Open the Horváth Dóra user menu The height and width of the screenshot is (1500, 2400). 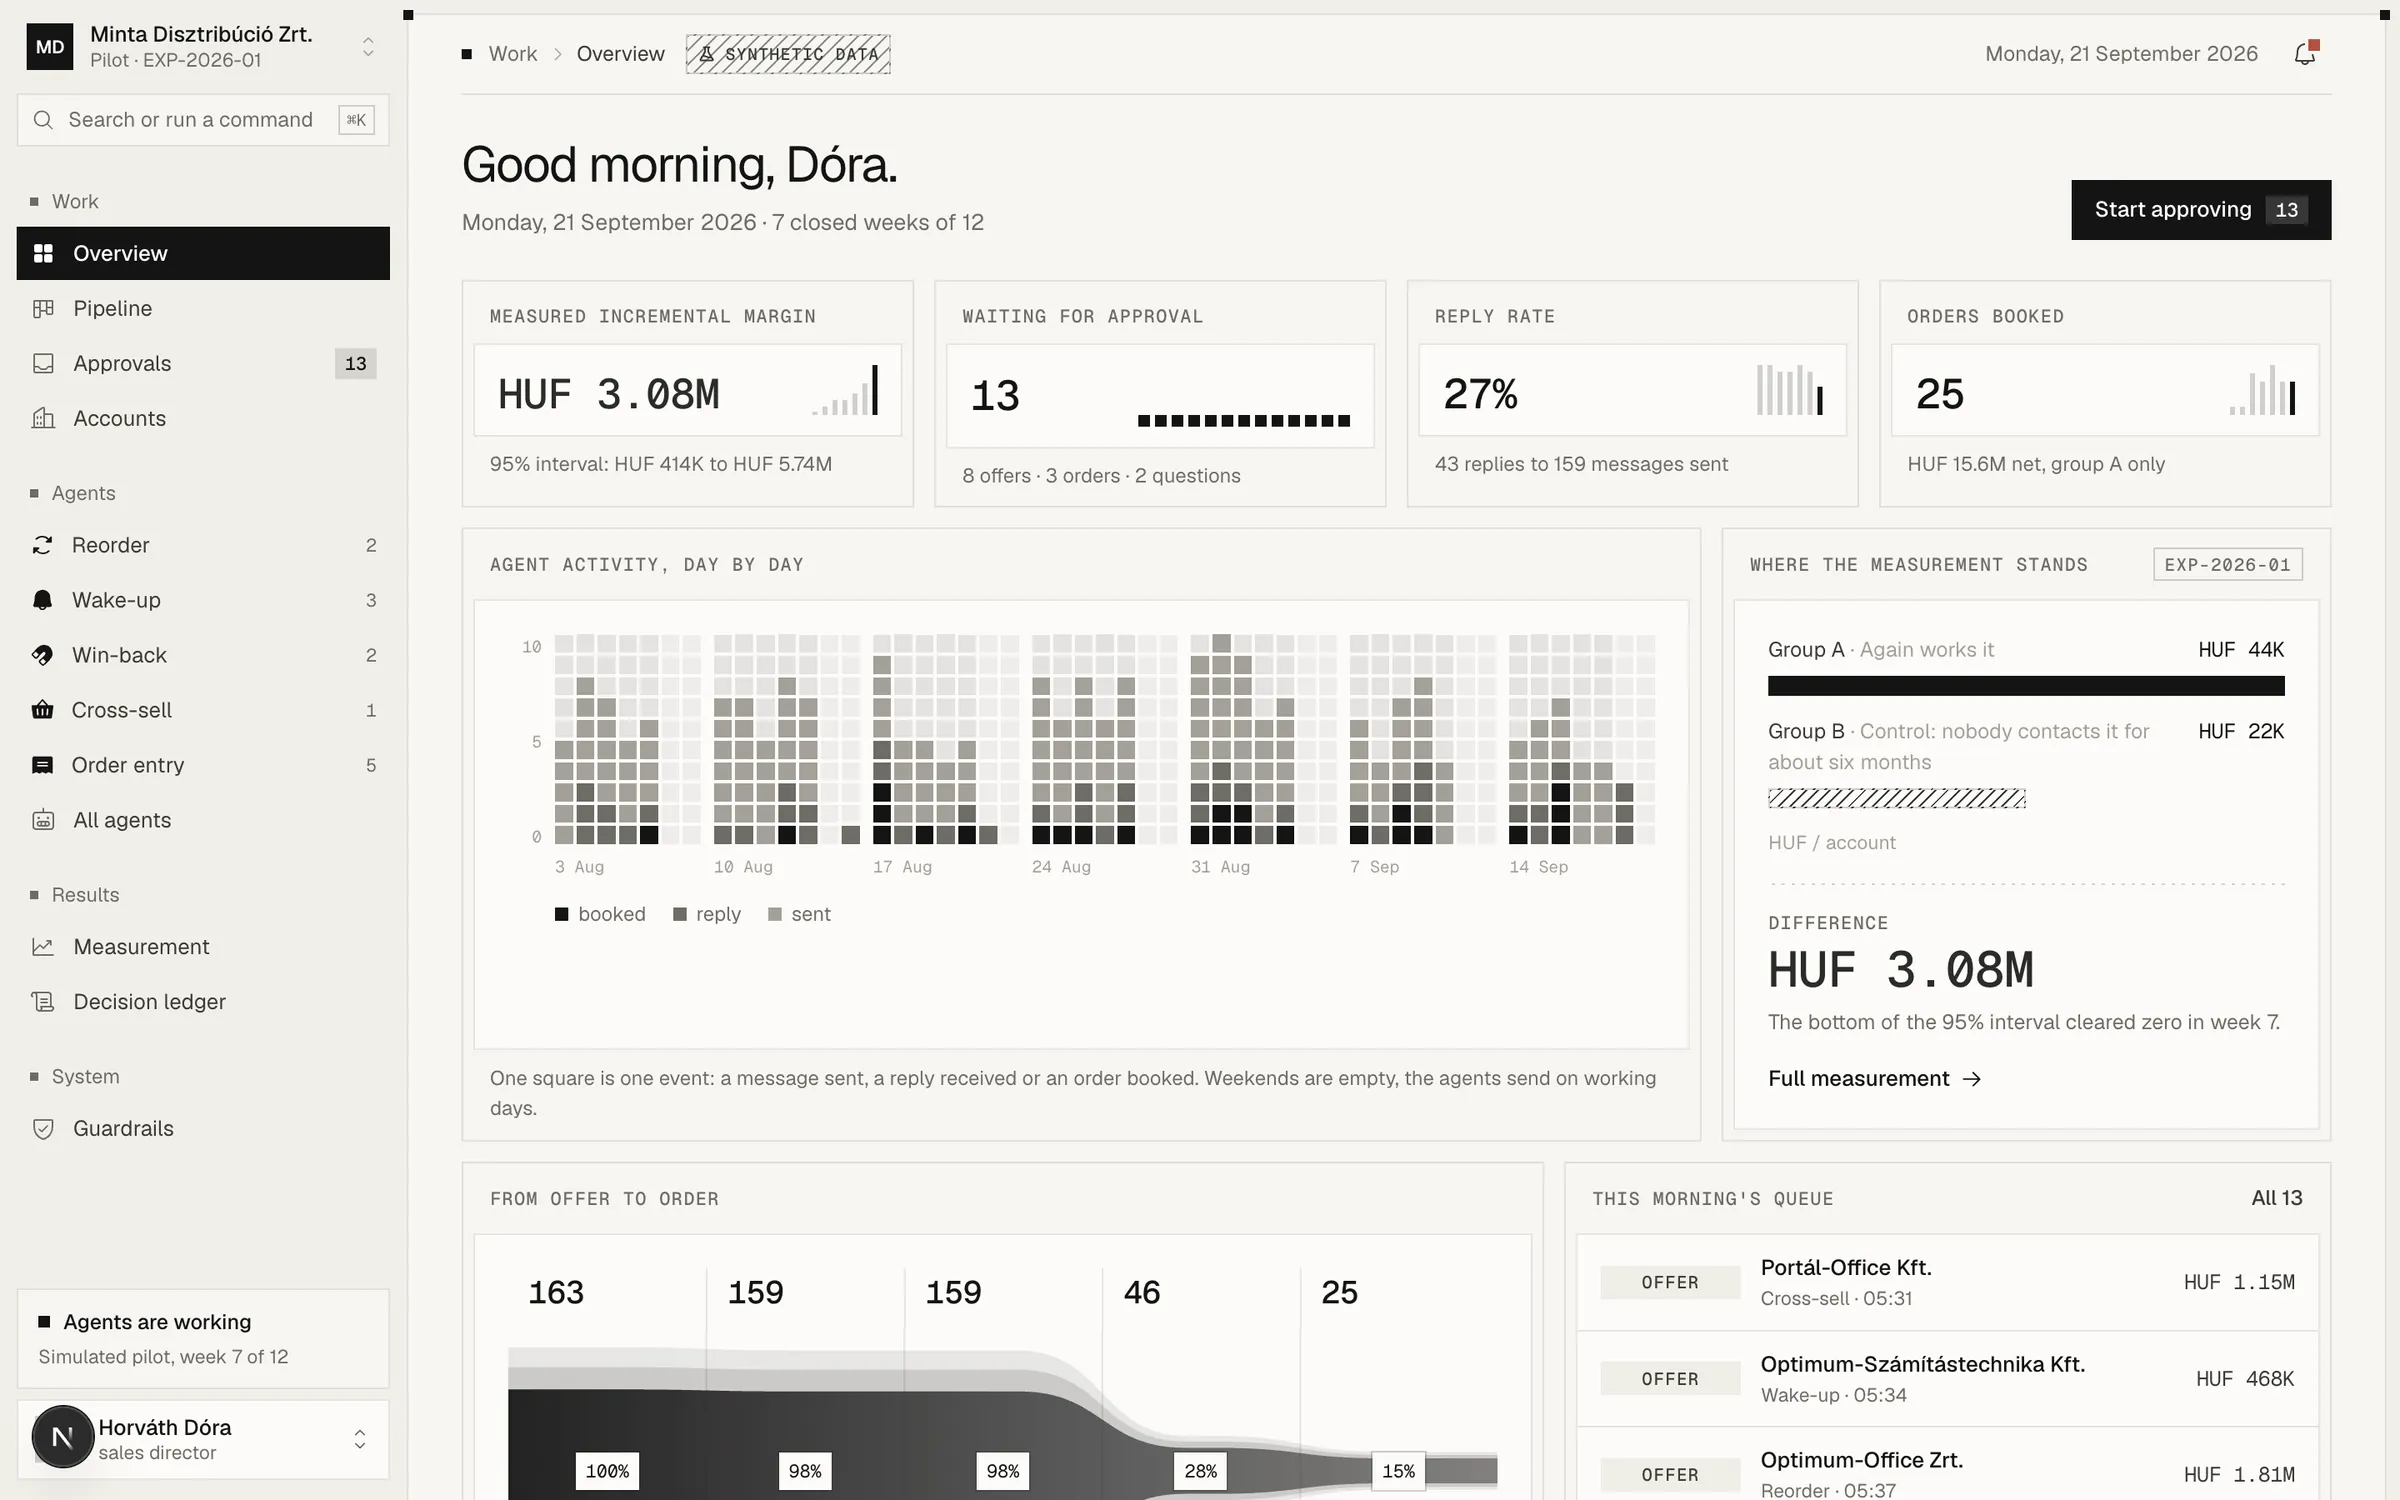click(x=203, y=1439)
